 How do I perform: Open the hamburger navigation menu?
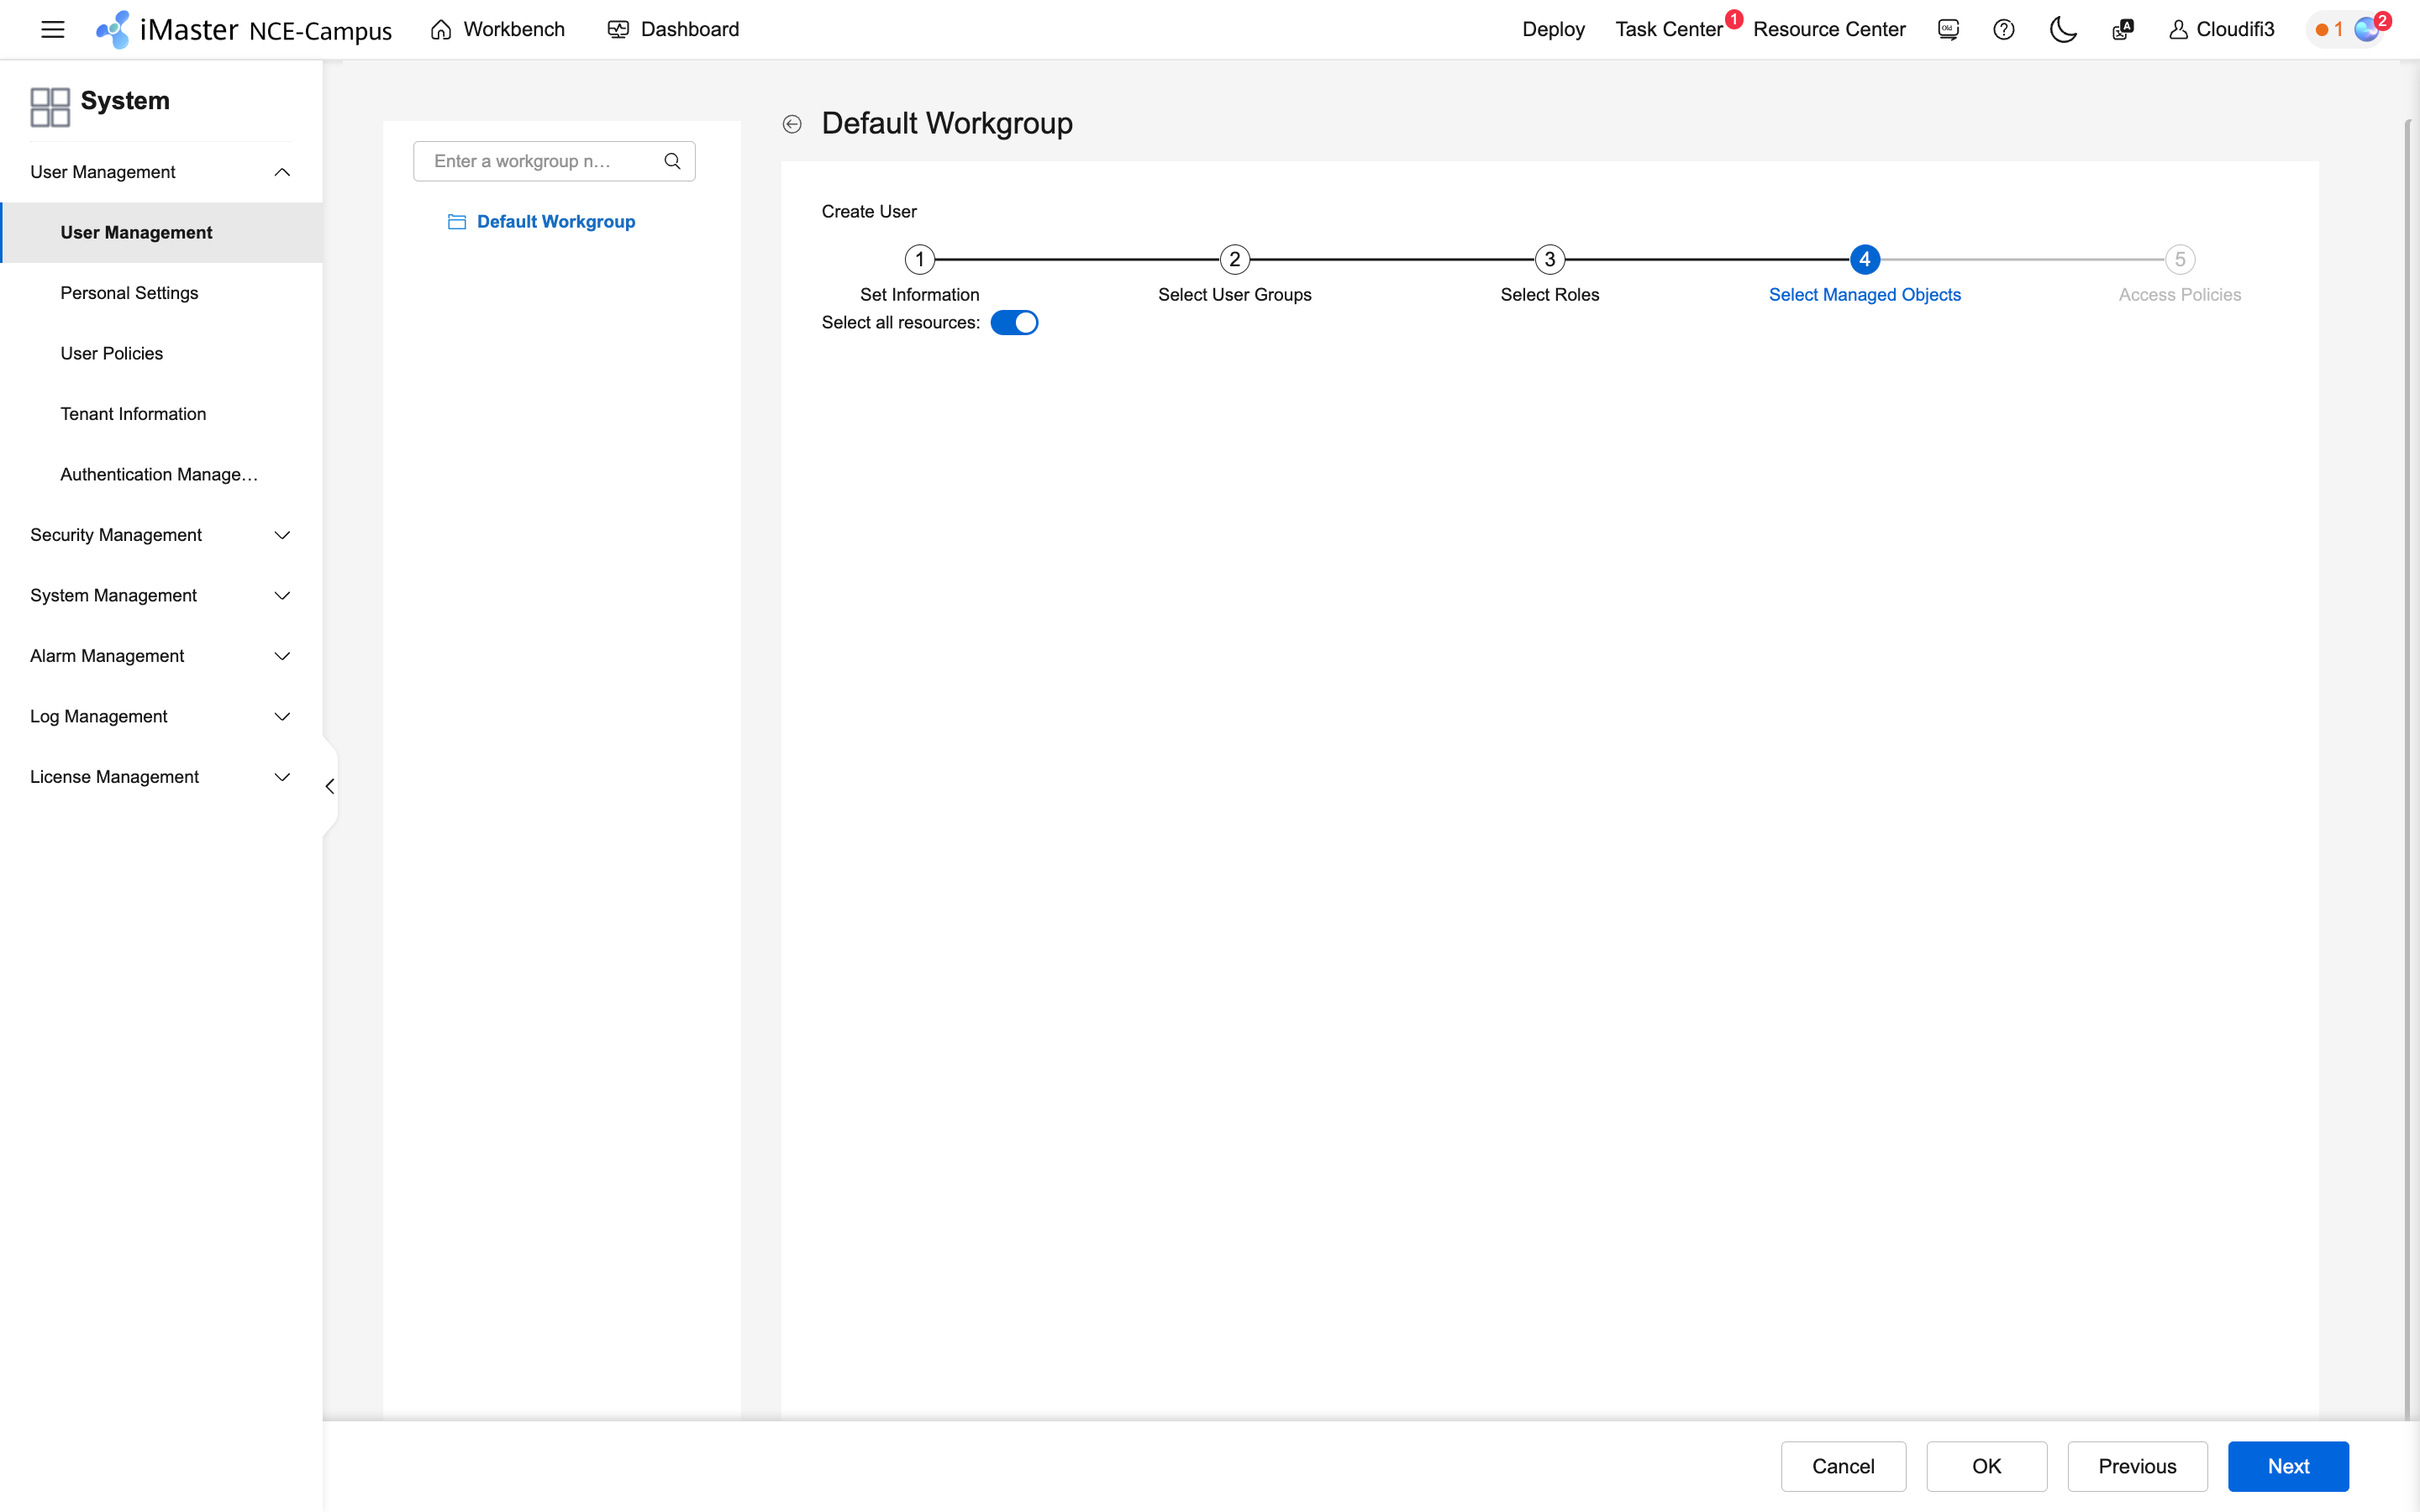click(x=52, y=29)
